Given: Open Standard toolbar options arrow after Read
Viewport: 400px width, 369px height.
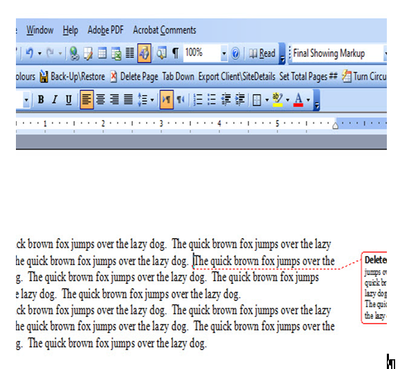Looking at the screenshot, I should [282, 53].
